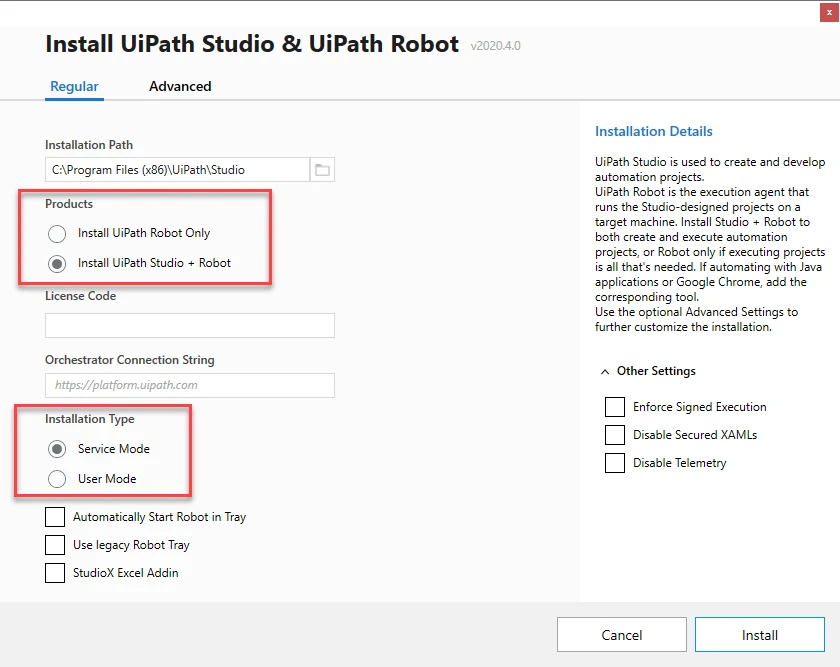Collapse the Other Settings section

pyautogui.click(x=605, y=371)
